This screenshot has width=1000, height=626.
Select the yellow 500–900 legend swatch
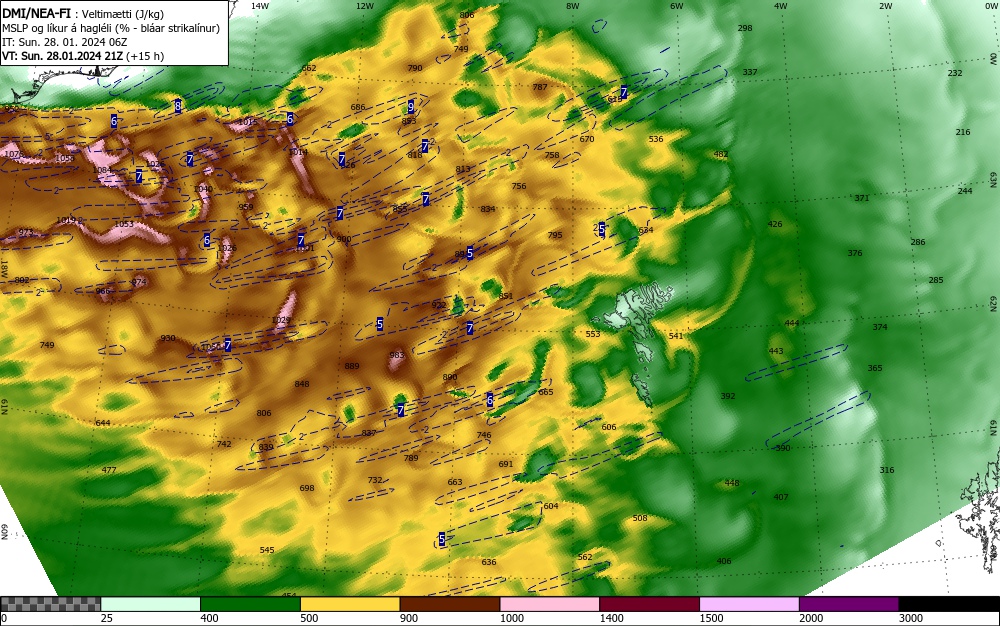pyautogui.click(x=350, y=604)
